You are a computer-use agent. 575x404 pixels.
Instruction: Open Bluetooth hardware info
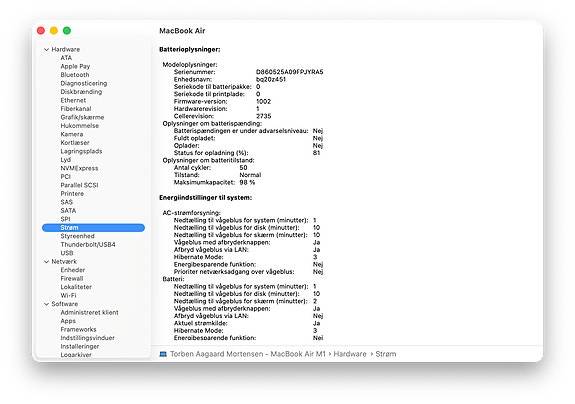point(75,75)
